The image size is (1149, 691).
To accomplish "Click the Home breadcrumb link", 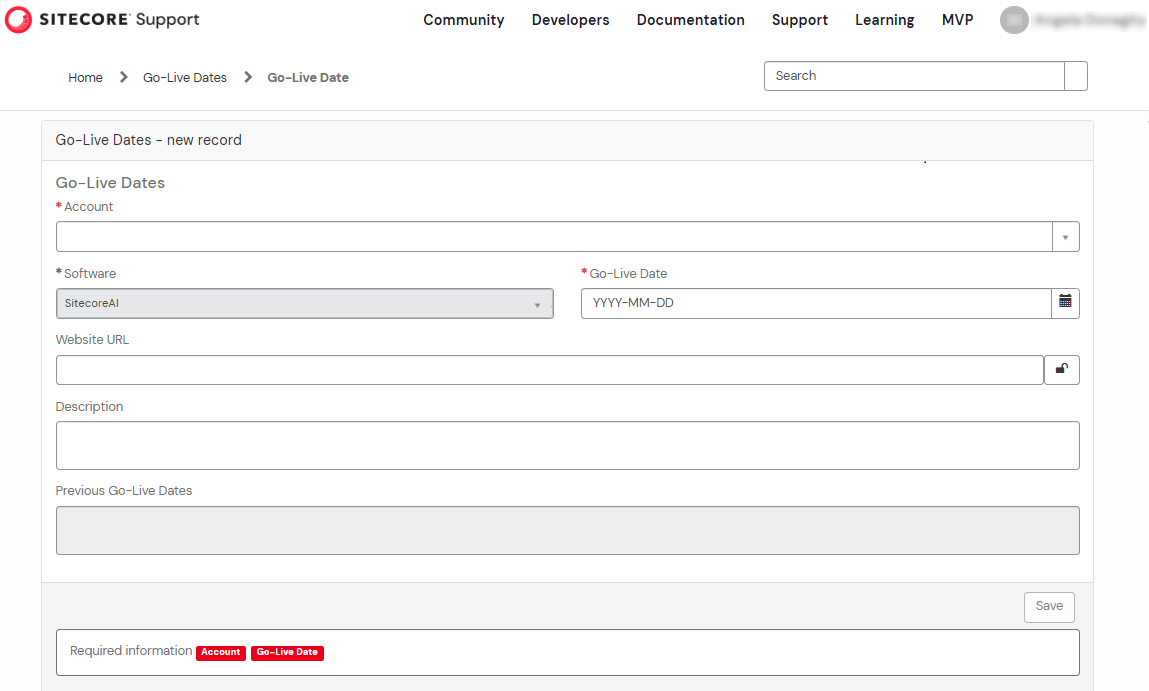I will pos(85,78).
